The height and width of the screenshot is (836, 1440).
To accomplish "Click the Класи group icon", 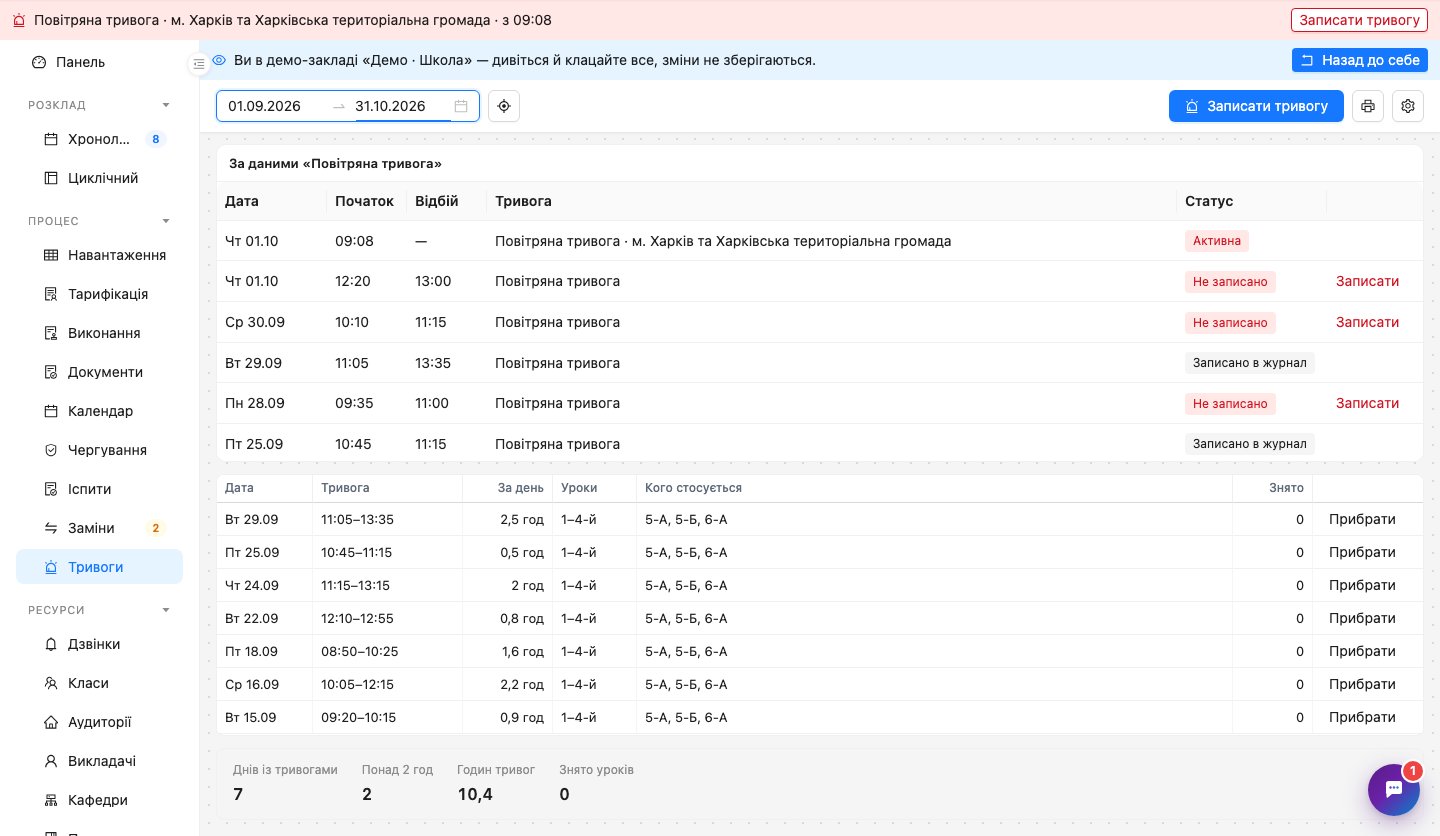I will tap(51, 683).
